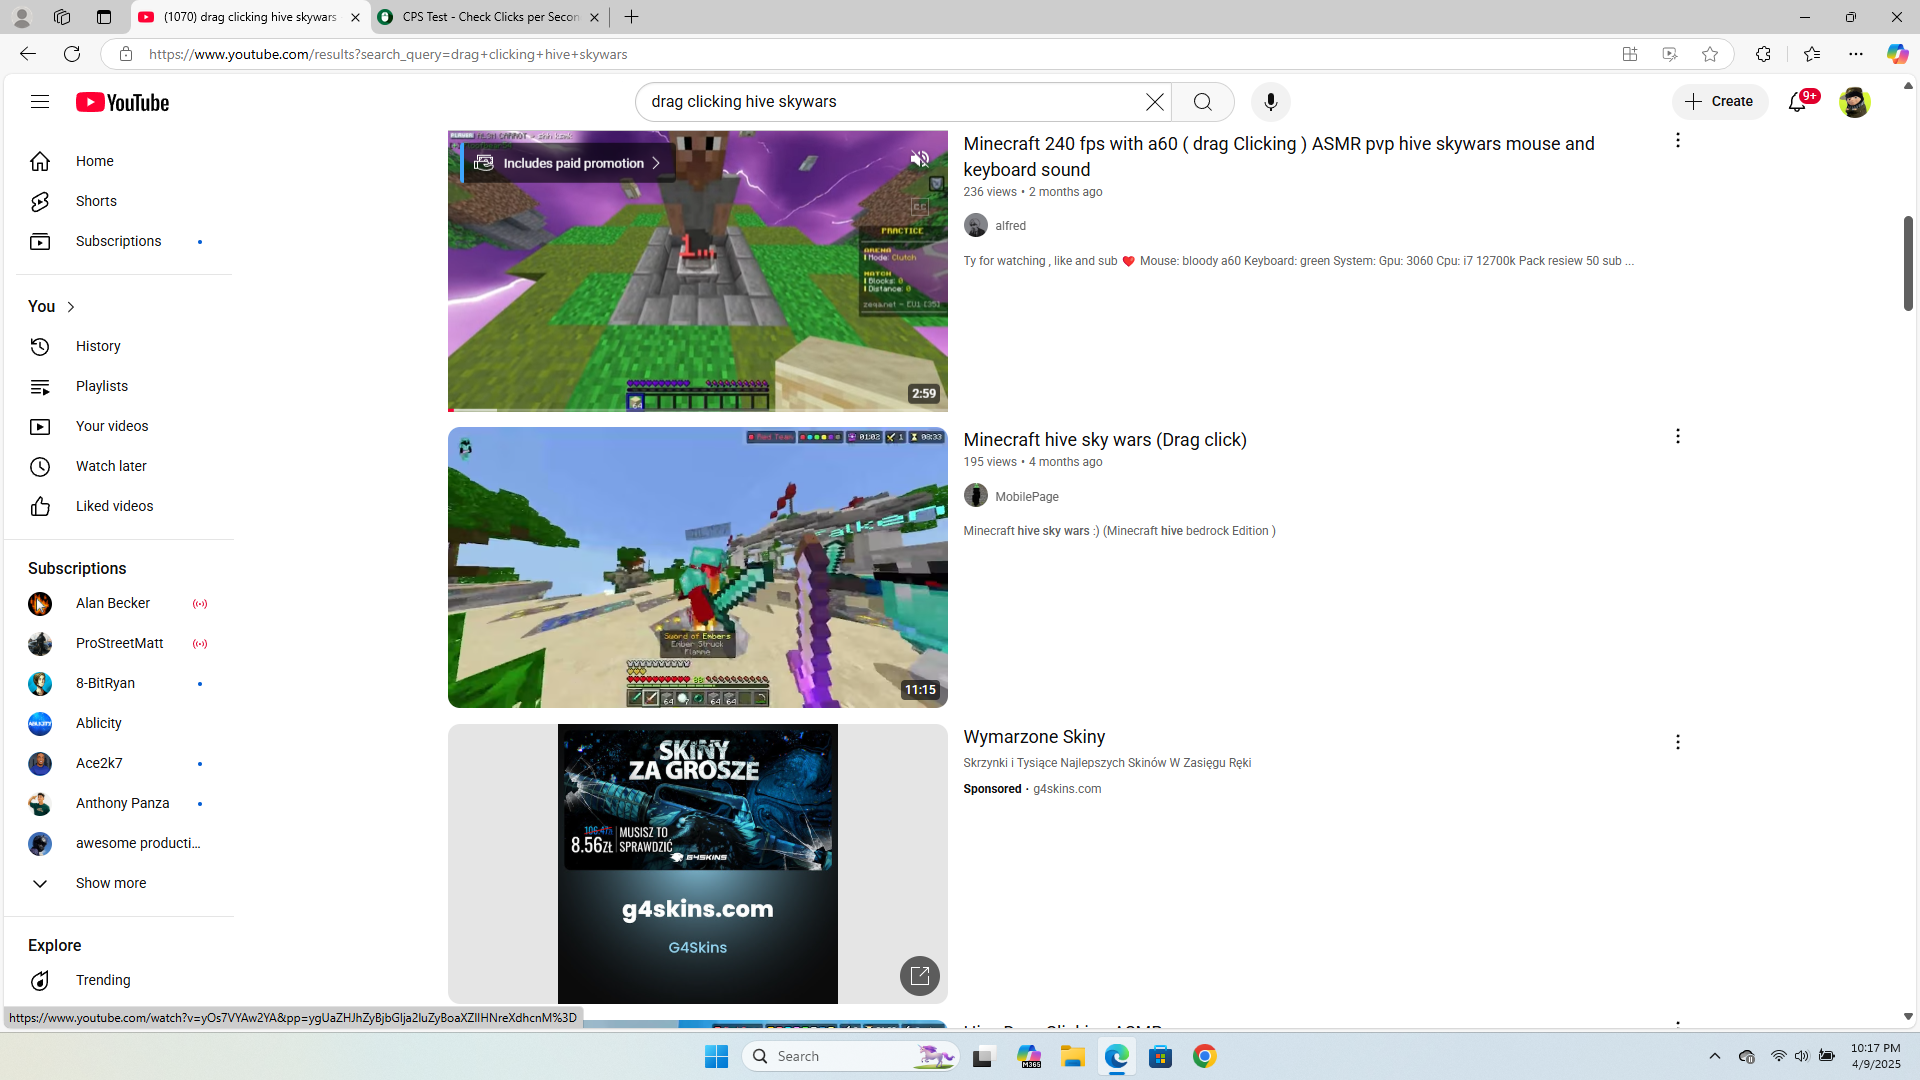
Task: Click the address bar URL
Action: coord(388,54)
